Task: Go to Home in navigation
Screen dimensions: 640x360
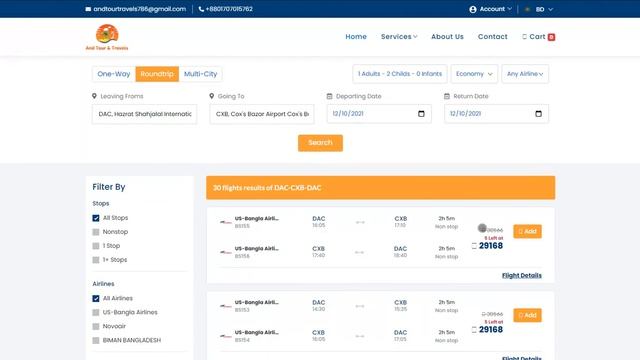Action: [x=356, y=37]
